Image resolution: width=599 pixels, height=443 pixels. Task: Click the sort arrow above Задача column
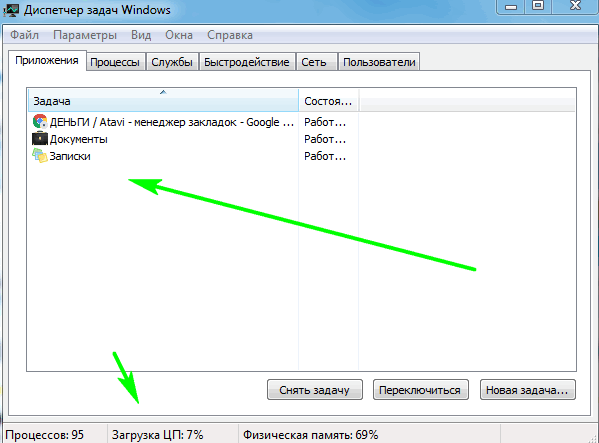click(163, 92)
